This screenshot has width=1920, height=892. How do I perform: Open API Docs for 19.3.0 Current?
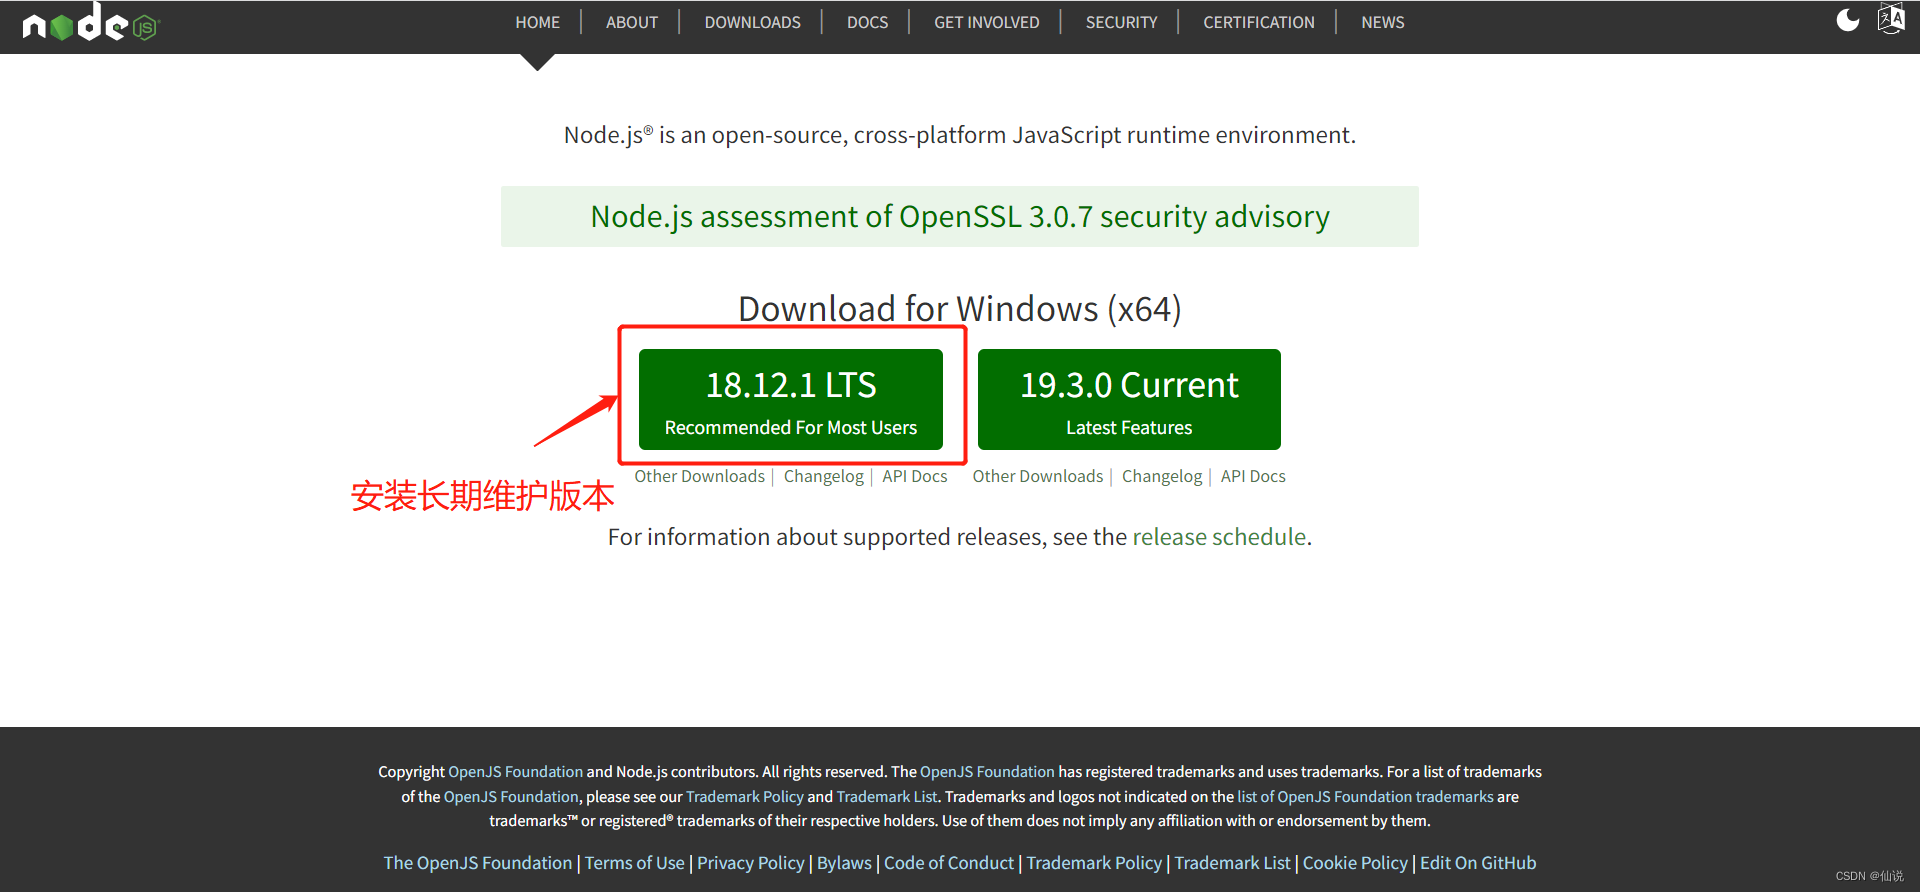click(x=1253, y=477)
